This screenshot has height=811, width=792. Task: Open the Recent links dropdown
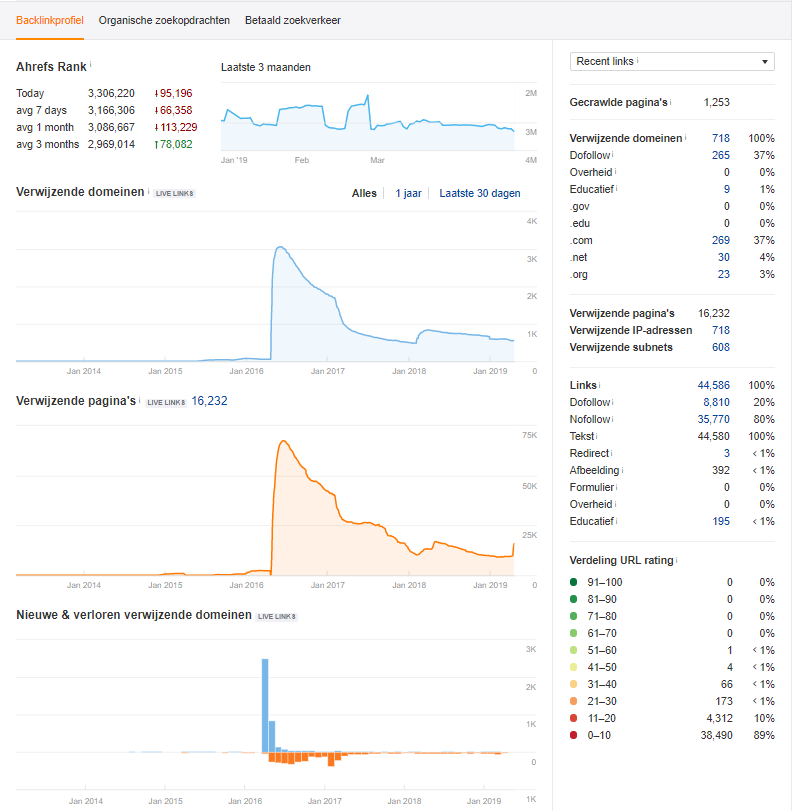(x=672, y=62)
